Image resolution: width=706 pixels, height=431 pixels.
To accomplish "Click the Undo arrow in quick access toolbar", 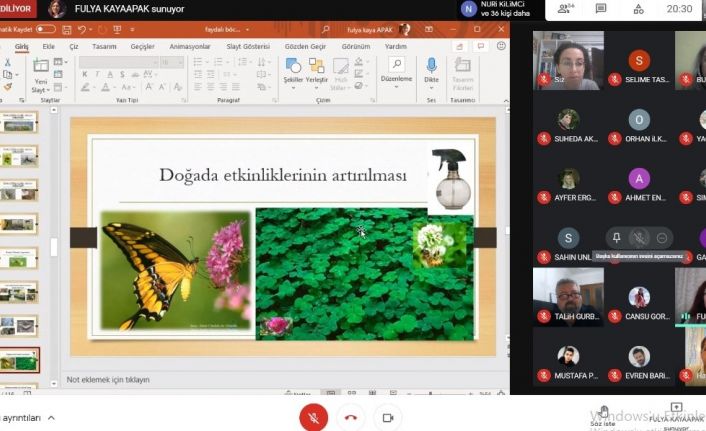I will click(82, 30).
